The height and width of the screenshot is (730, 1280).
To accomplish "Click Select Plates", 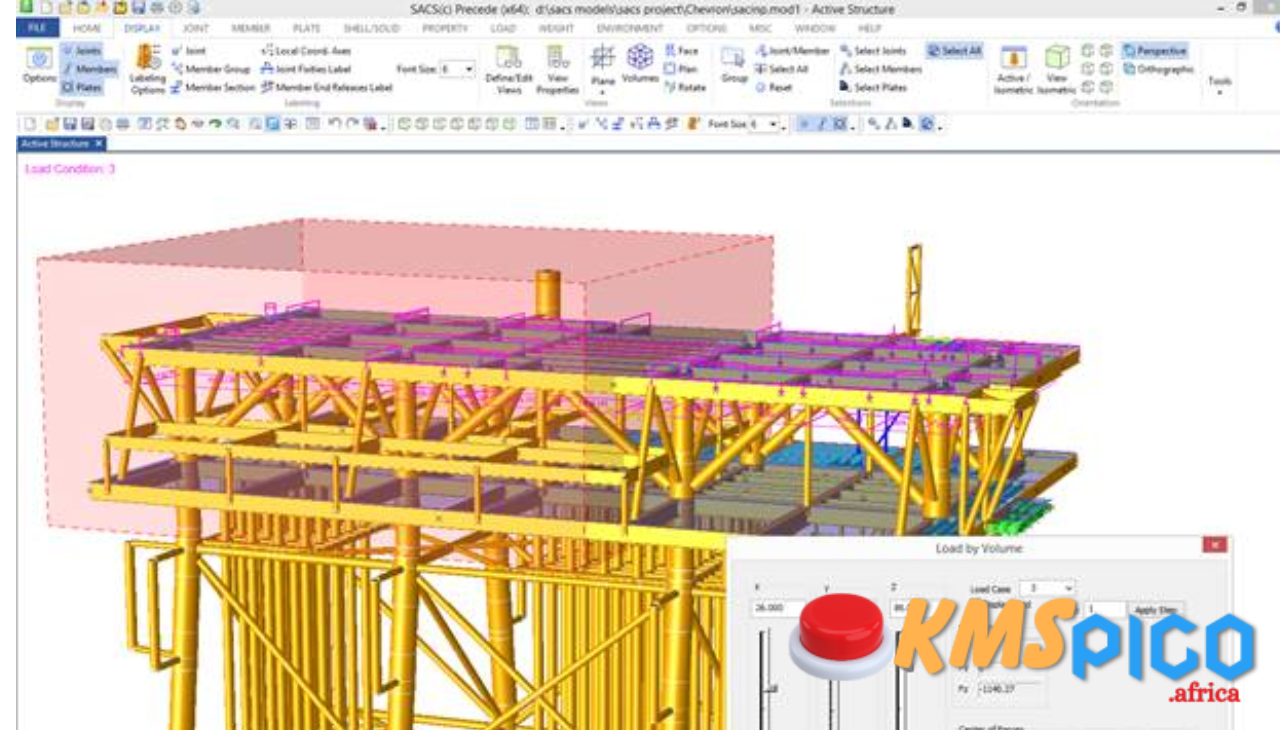I will pos(873,87).
